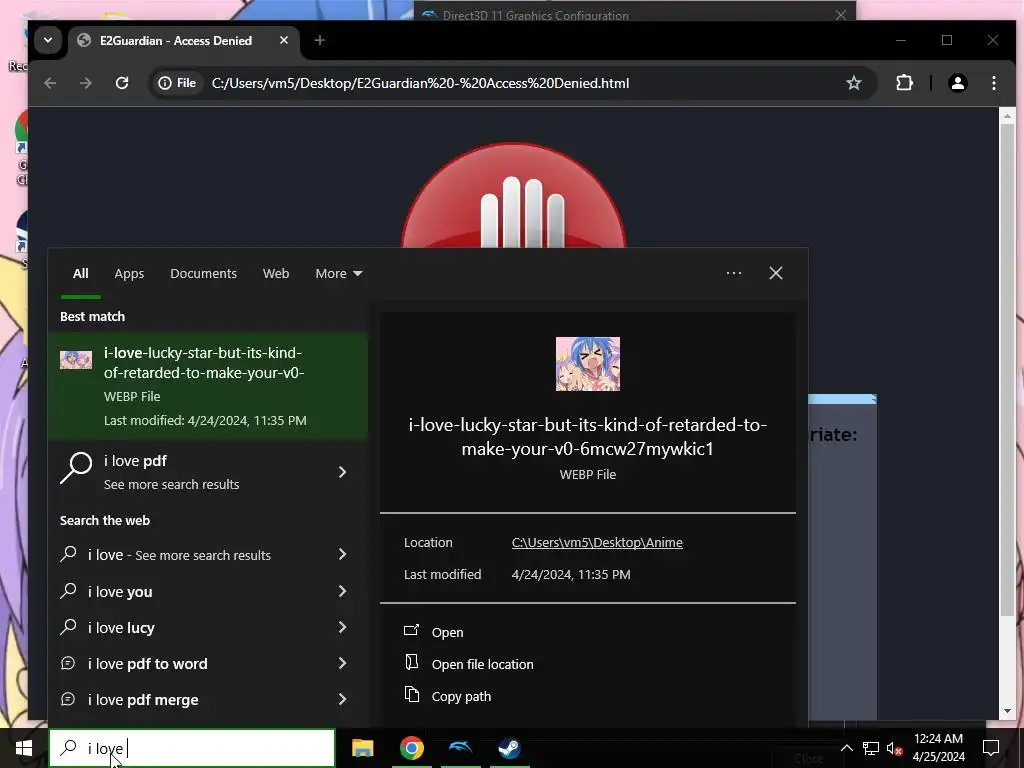Expand the More filter dropdown

click(338, 274)
